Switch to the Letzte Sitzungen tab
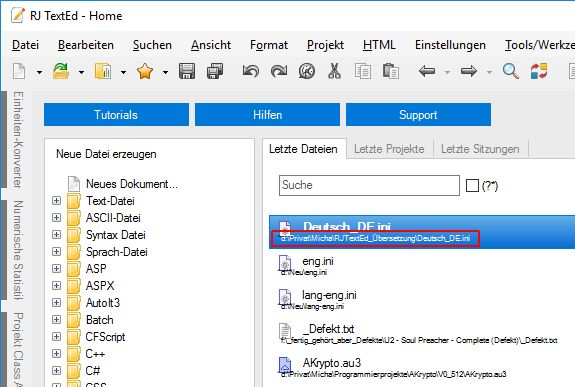The image size is (575, 387). (480, 149)
